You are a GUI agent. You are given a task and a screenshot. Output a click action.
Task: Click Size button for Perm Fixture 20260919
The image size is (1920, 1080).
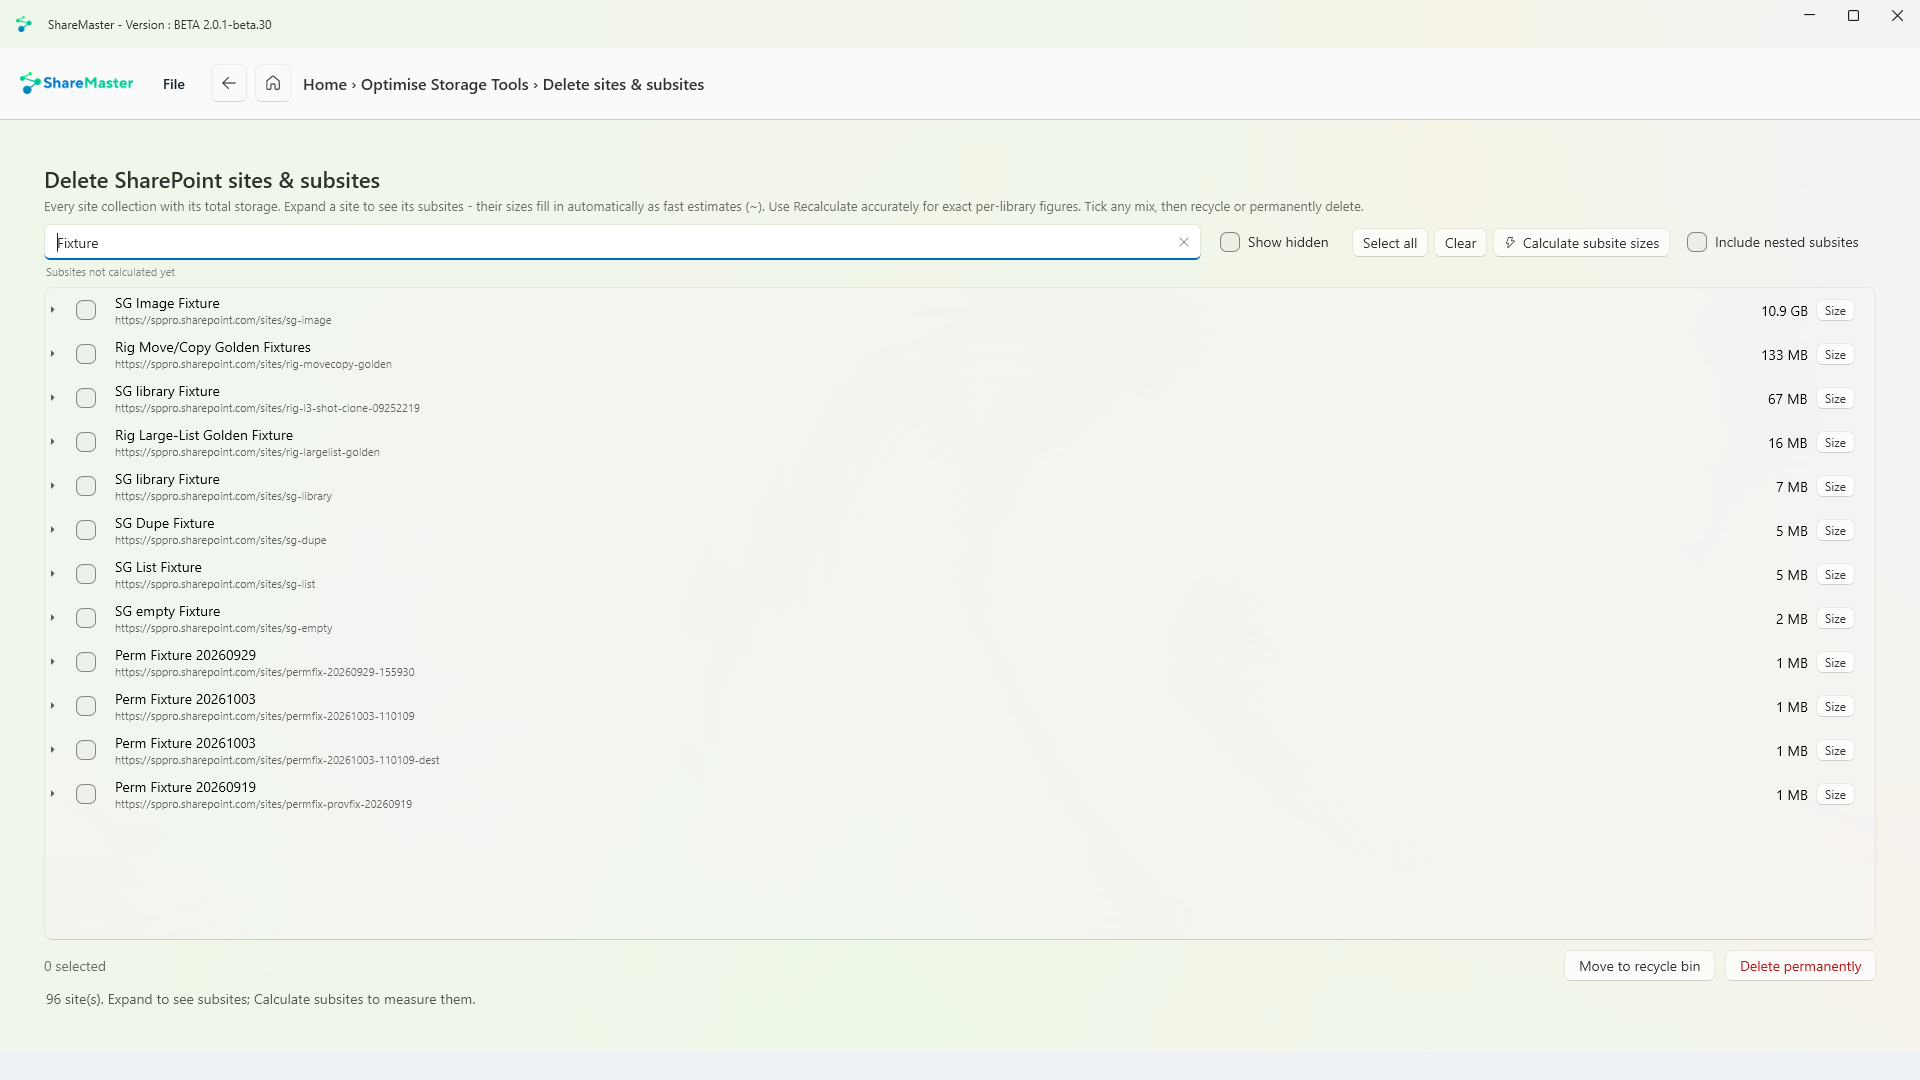[x=1835, y=795]
